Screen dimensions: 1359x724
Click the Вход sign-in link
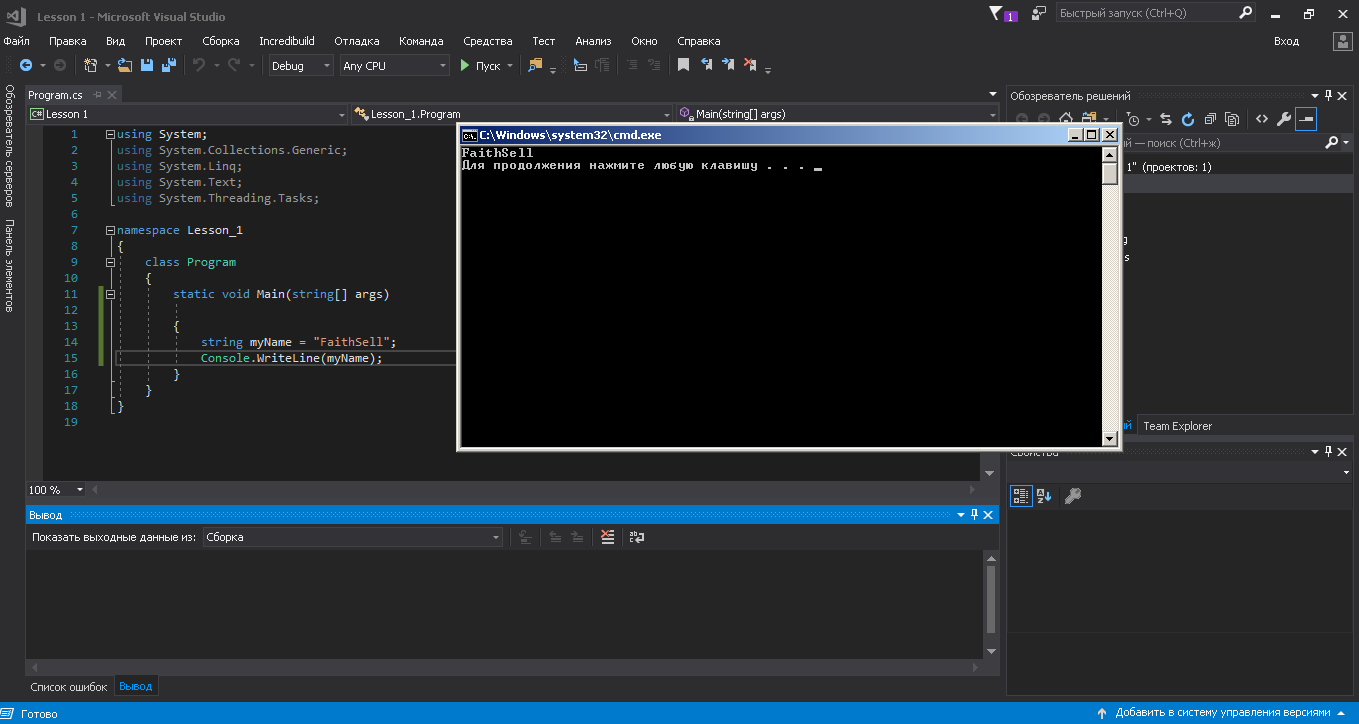[1286, 41]
